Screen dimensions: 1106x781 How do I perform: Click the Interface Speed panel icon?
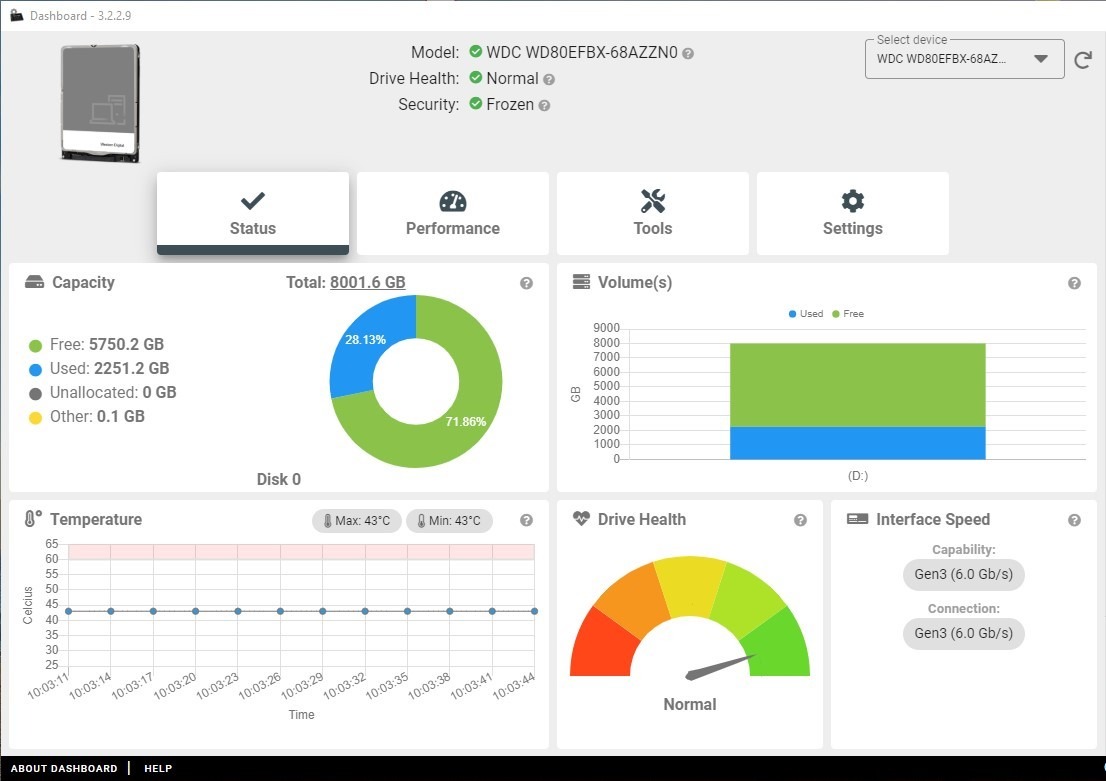point(858,519)
